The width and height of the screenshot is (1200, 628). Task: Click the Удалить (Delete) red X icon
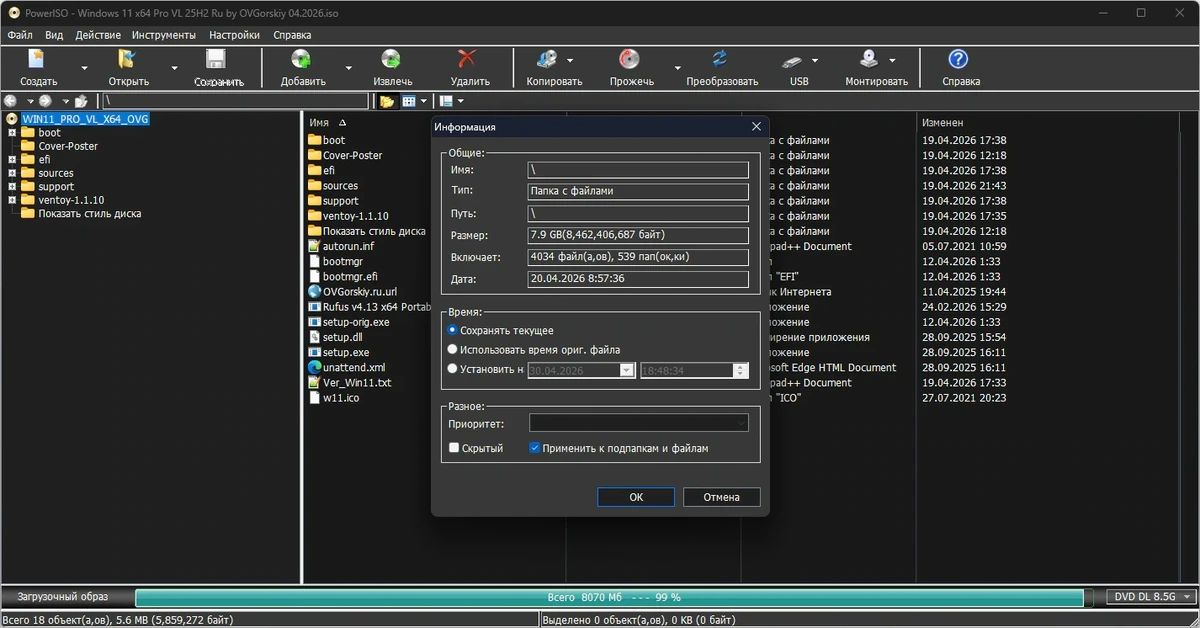click(x=467, y=60)
